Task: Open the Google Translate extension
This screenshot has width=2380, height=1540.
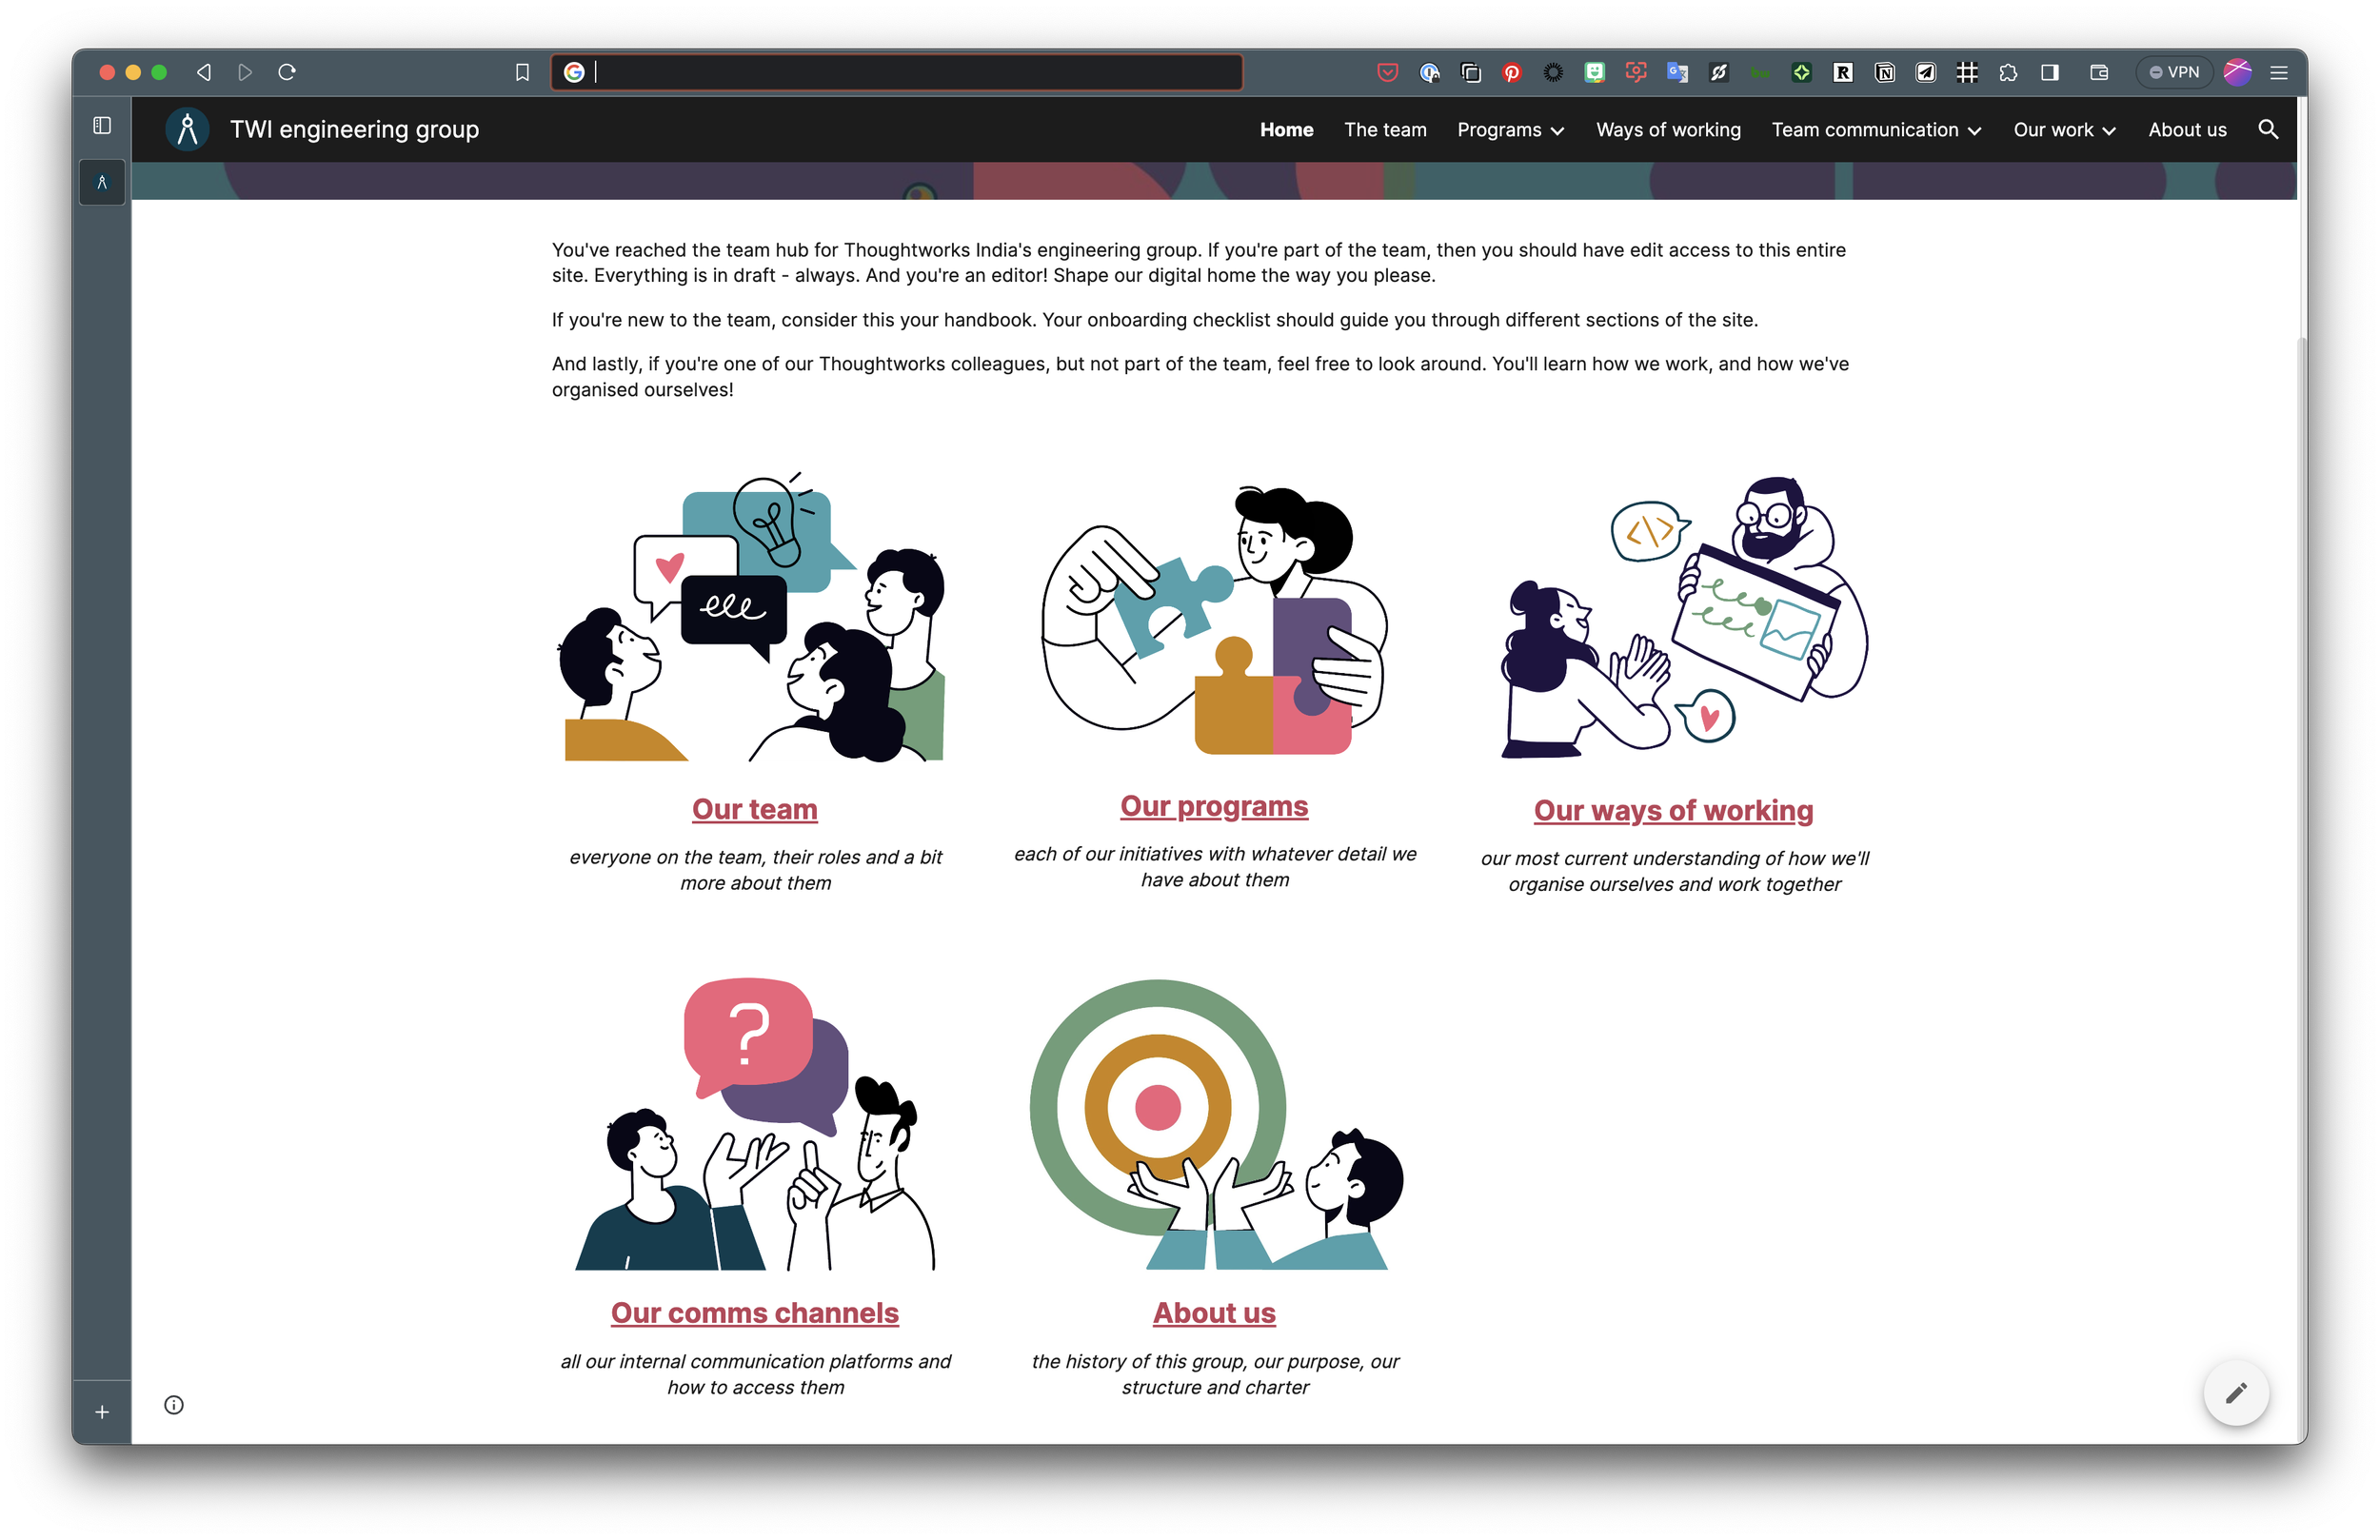Action: coord(1677,72)
